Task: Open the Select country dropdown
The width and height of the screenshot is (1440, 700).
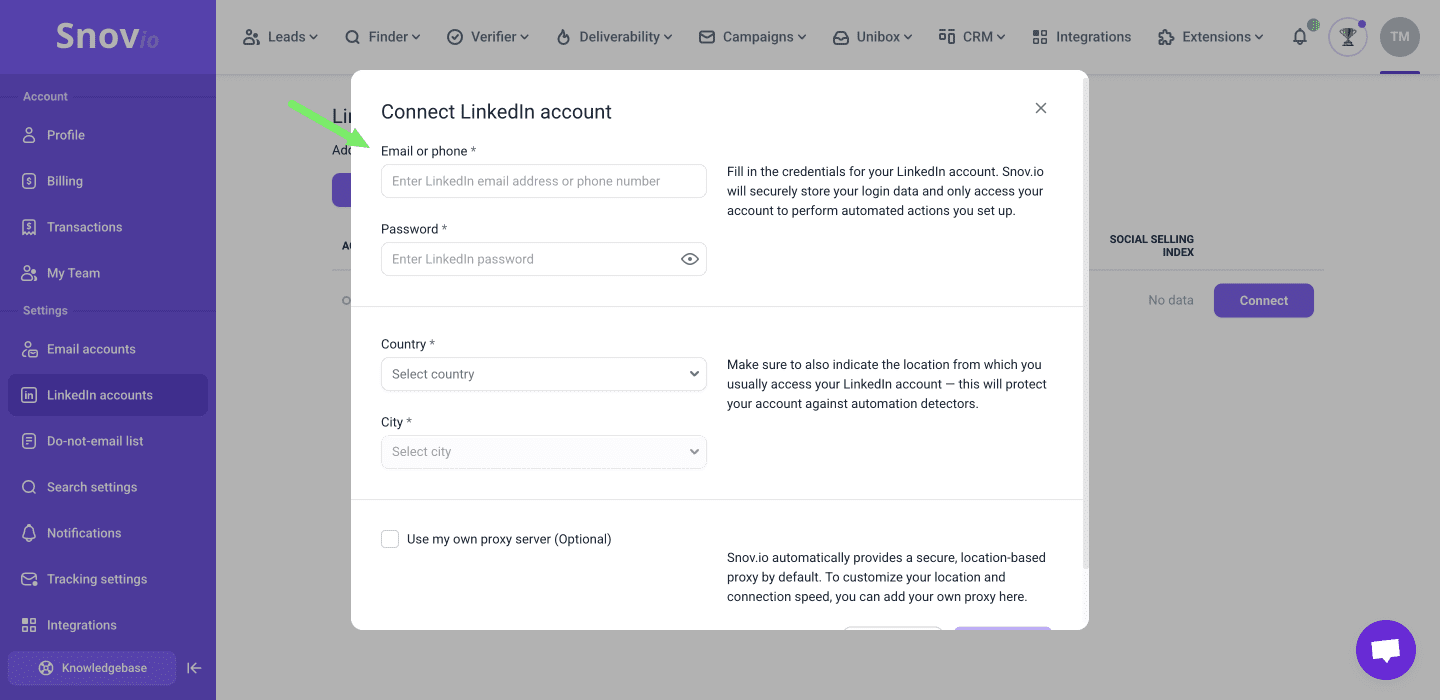Action: click(x=543, y=374)
